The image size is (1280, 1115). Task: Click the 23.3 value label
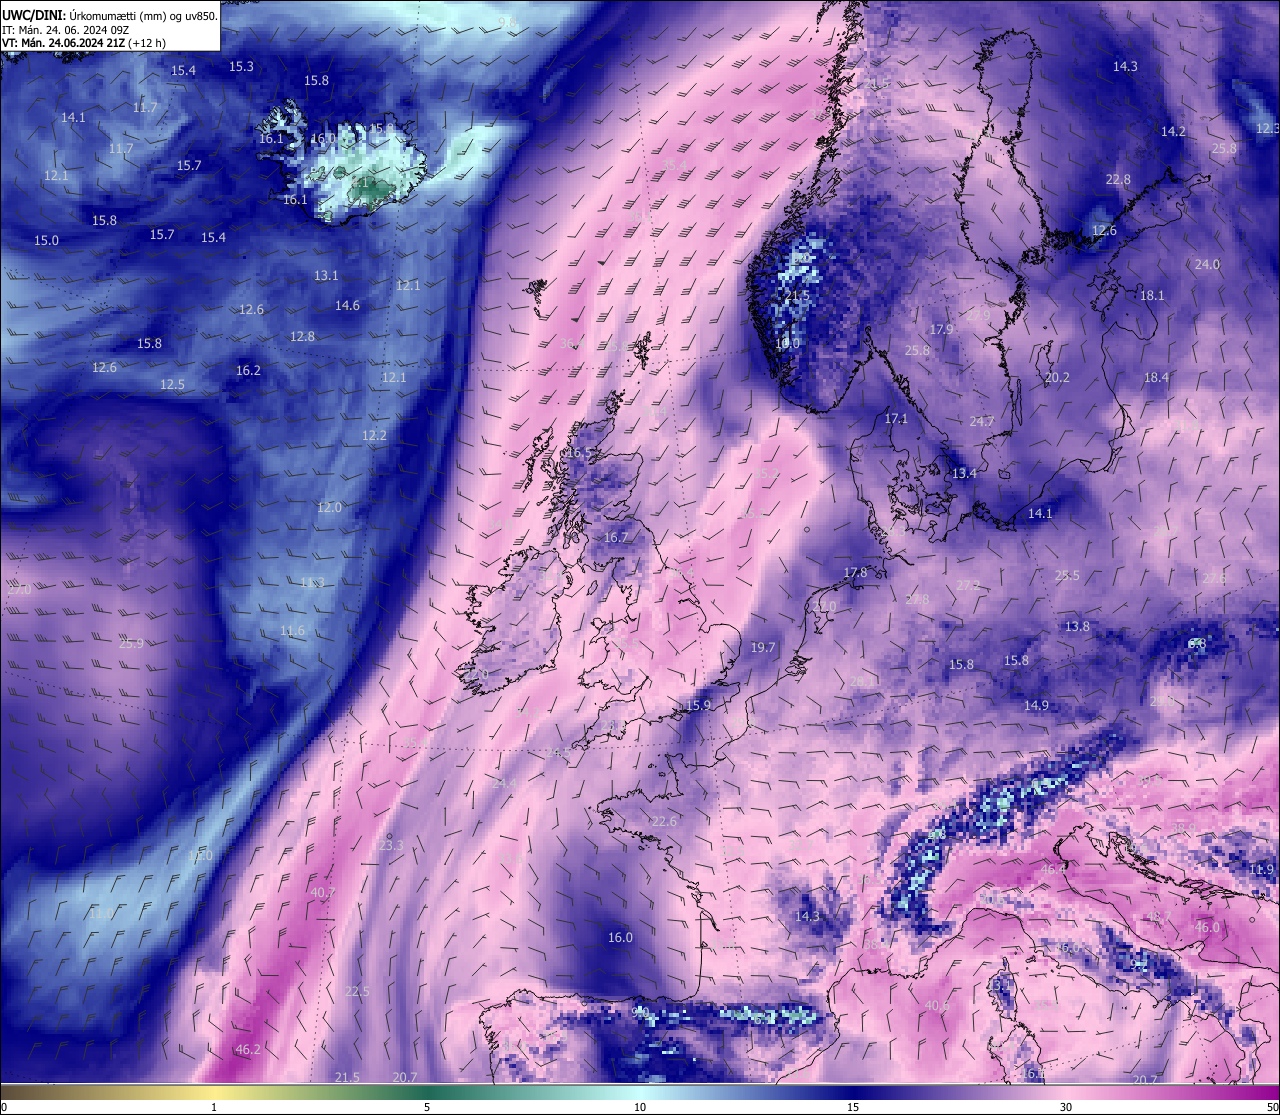point(391,846)
